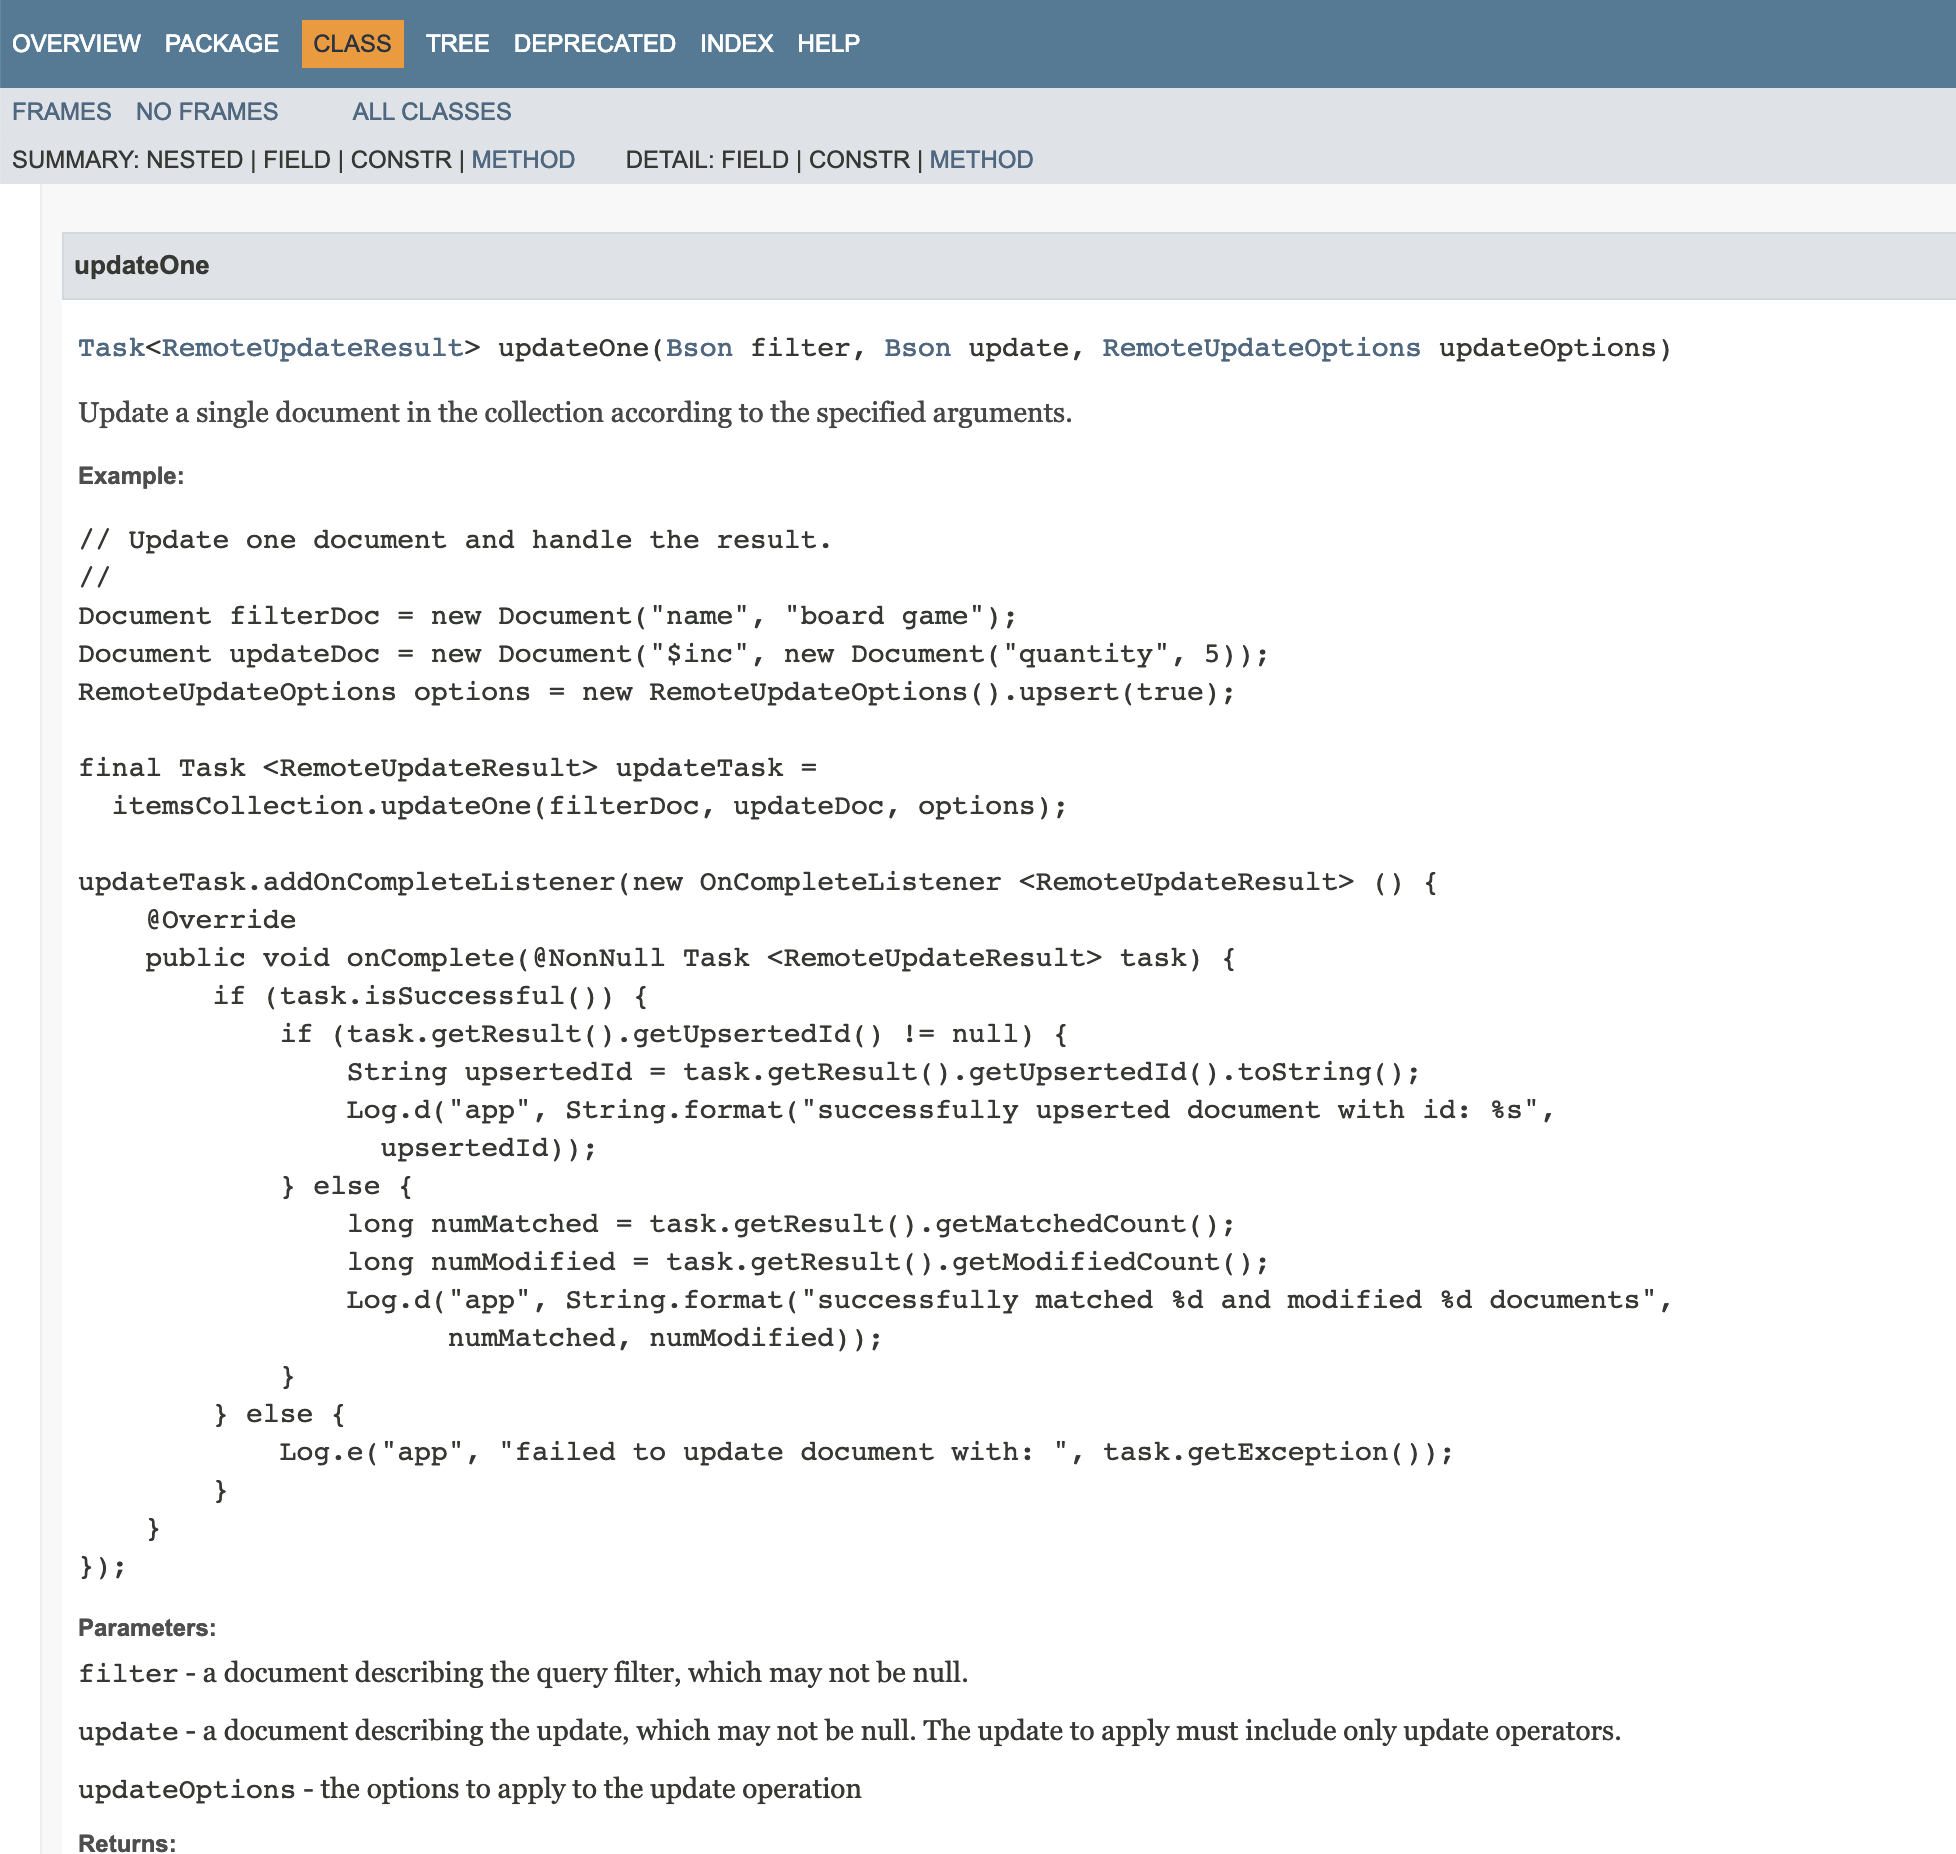Screen dimensions: 1956x1854
Task: Open the Deprecated API list
Action: [x=594, y=43]
